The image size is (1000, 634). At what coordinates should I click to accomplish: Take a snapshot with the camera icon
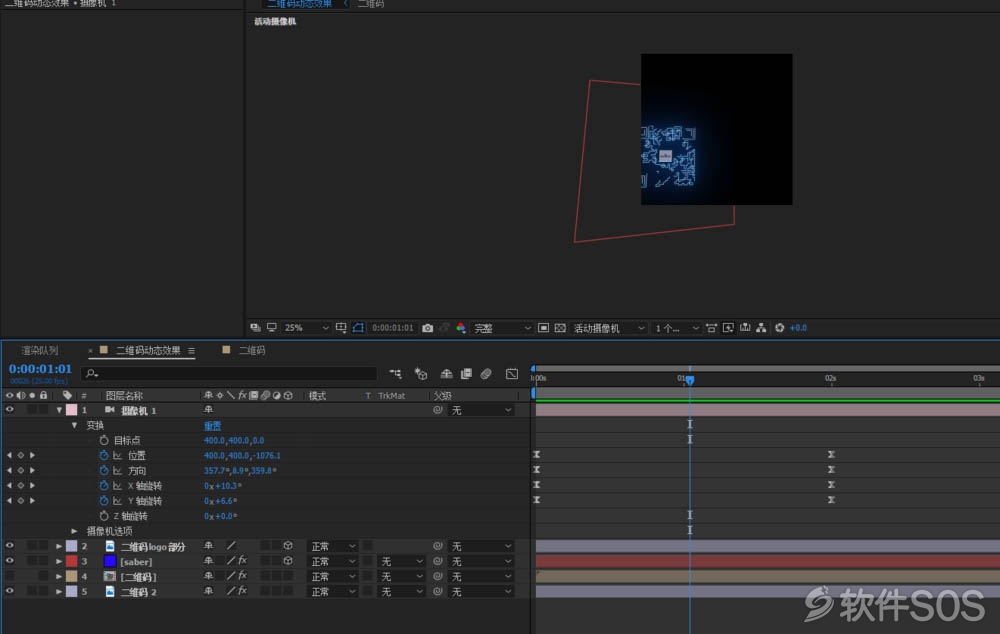pyautogui.click(x=427, y=328)
